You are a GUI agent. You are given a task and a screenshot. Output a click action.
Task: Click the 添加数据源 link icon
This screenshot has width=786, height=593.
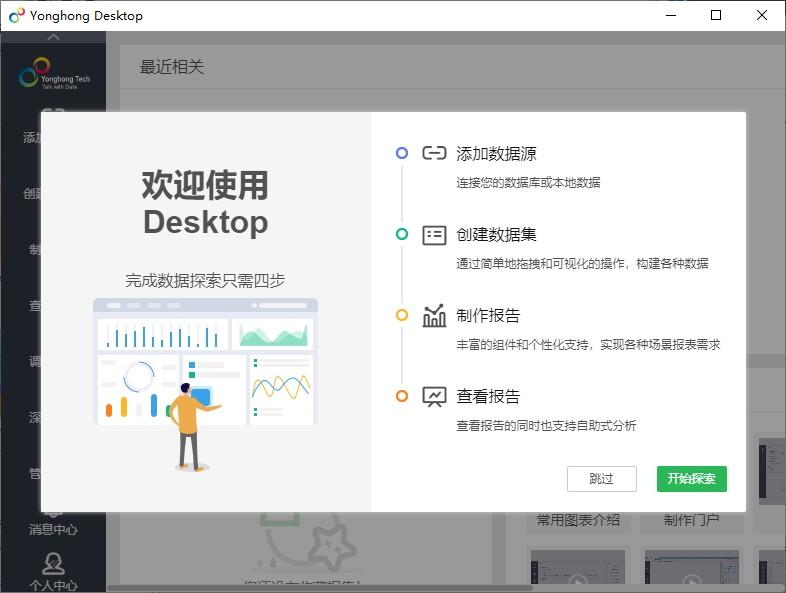[x=434, y=153]
